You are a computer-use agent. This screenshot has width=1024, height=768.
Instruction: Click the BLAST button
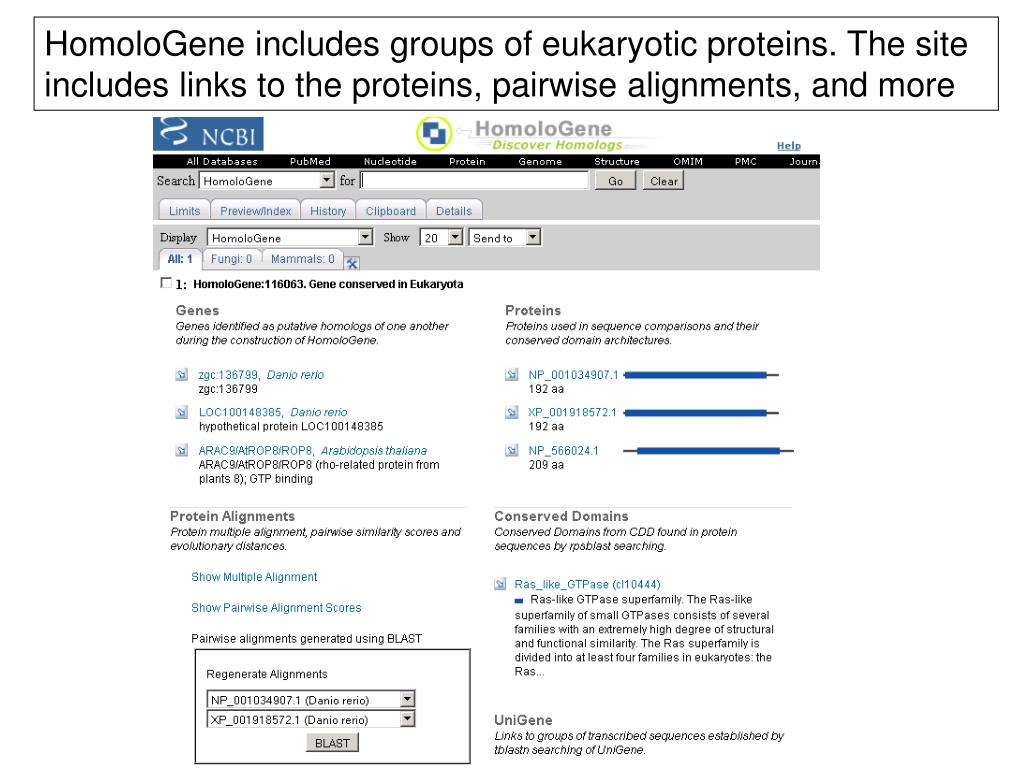[332, 743]
